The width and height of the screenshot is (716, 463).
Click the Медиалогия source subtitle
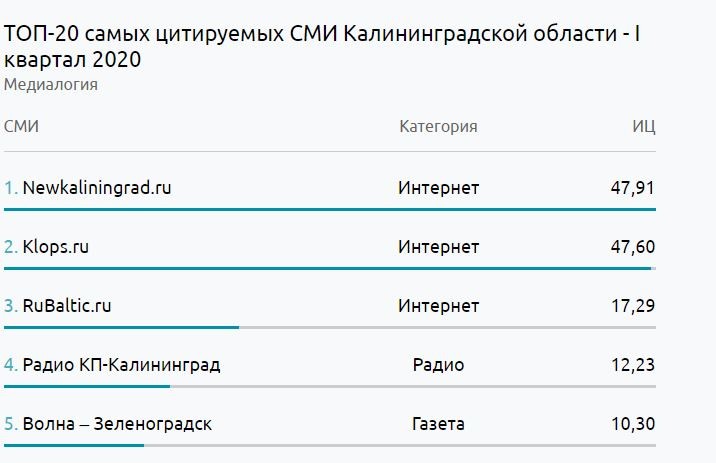coord(51,85)
